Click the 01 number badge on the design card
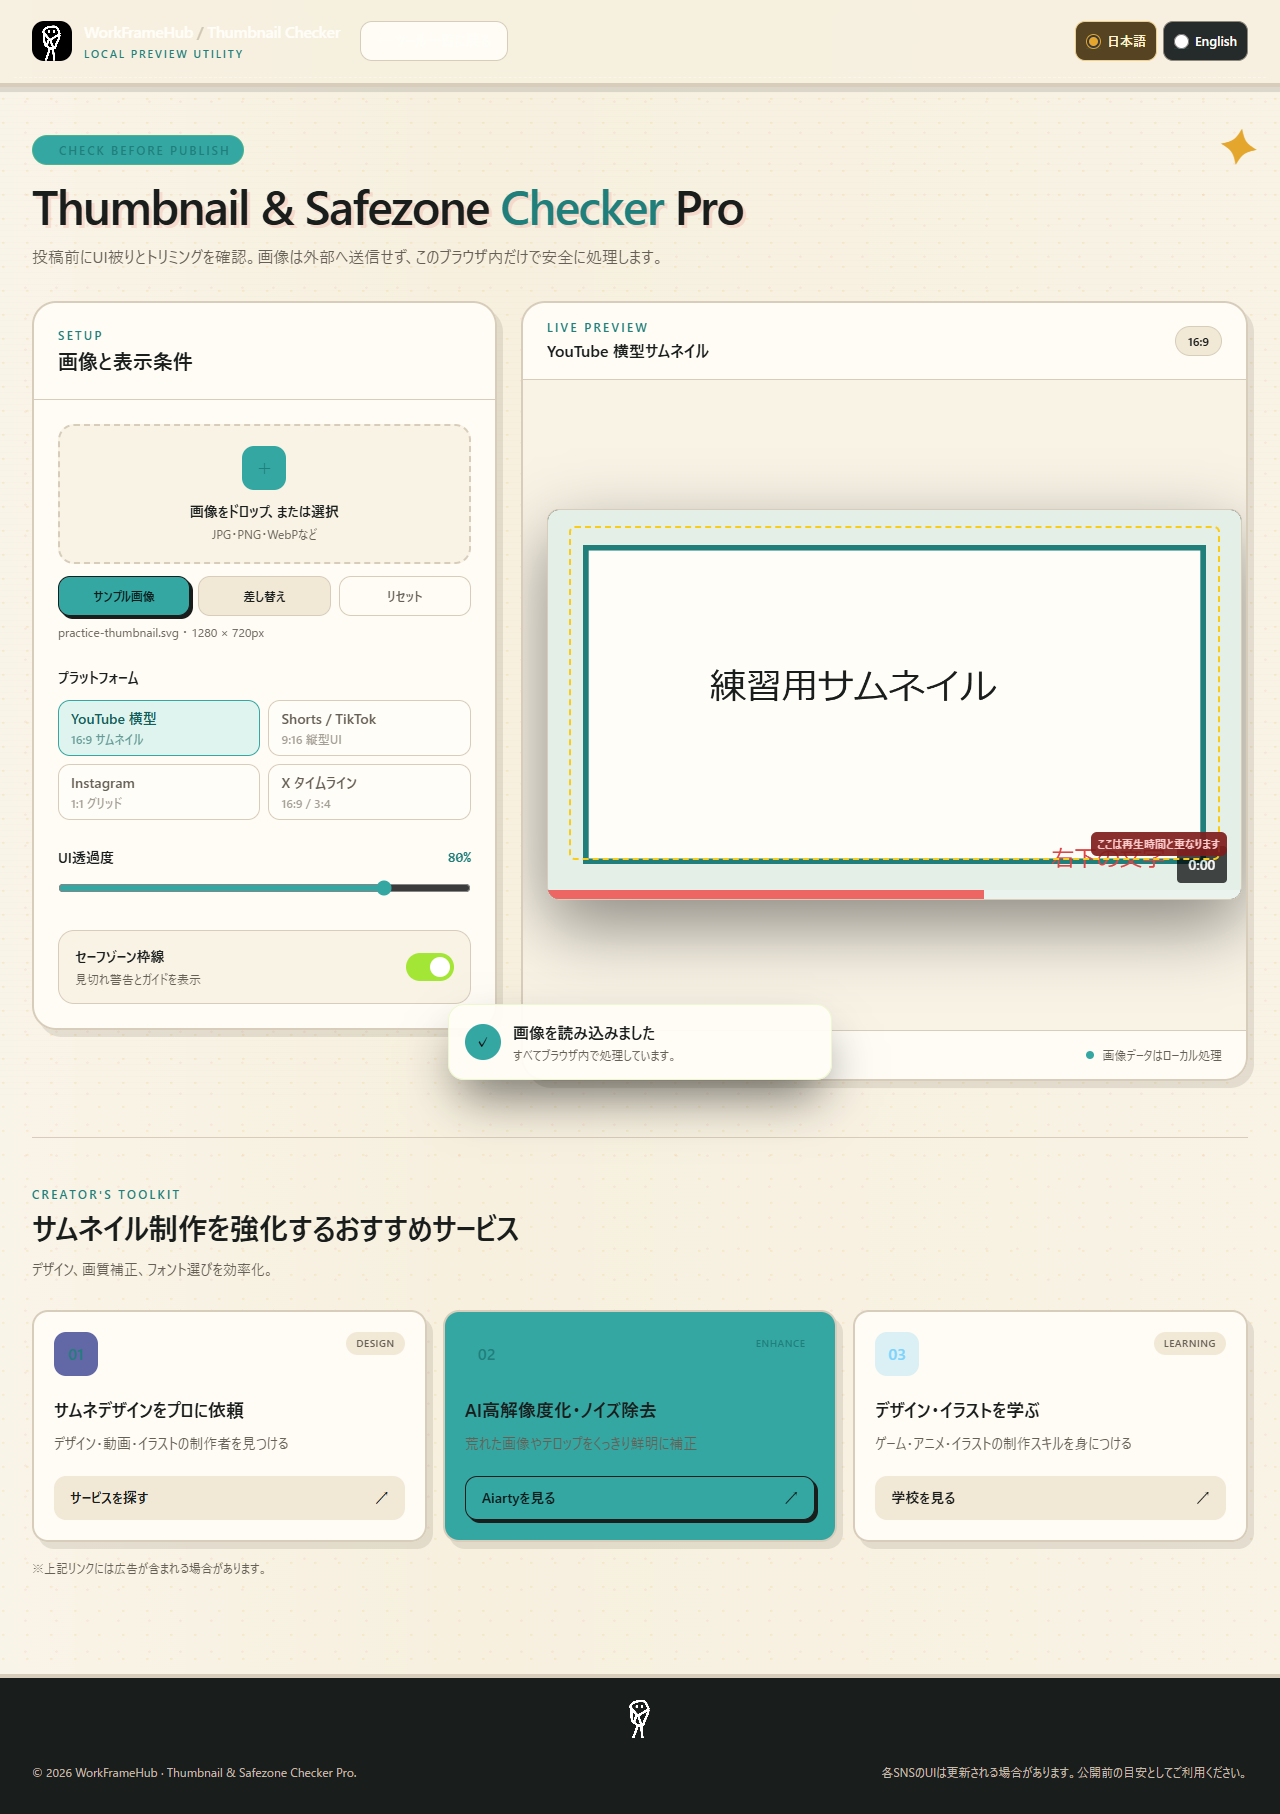The width and height of the screenshot is (1280, 1814). 76,1354
